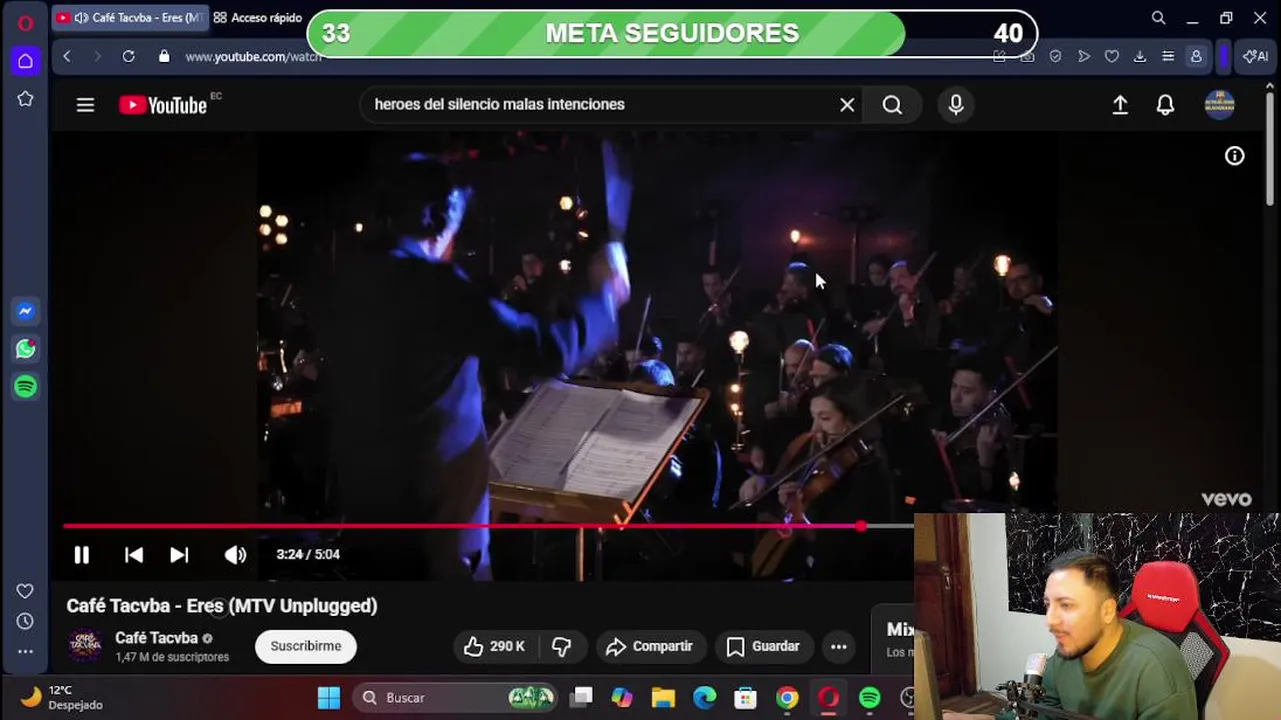1281x720 pixels.
Task: Switch to the Café Tacvba - Eres tab
Action: point(130,18)
